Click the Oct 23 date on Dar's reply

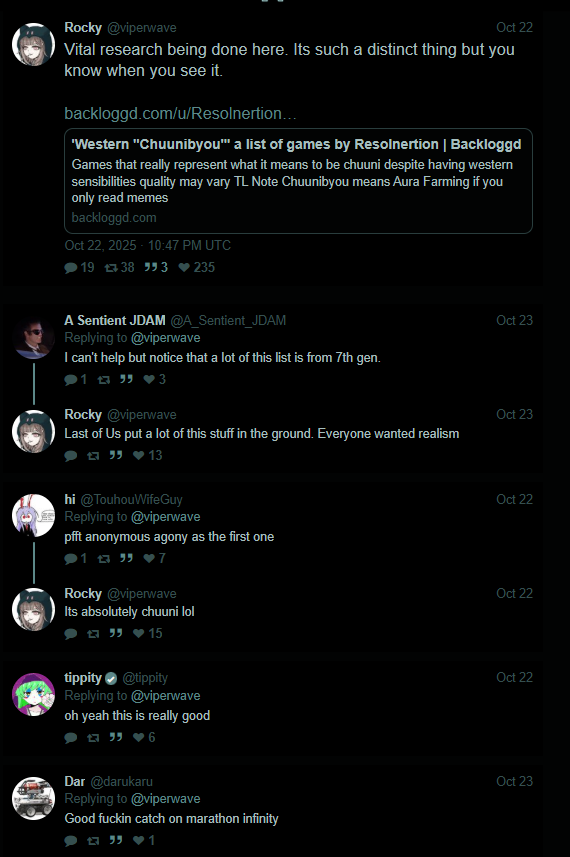pyautogui.click(x=514, y=782)
